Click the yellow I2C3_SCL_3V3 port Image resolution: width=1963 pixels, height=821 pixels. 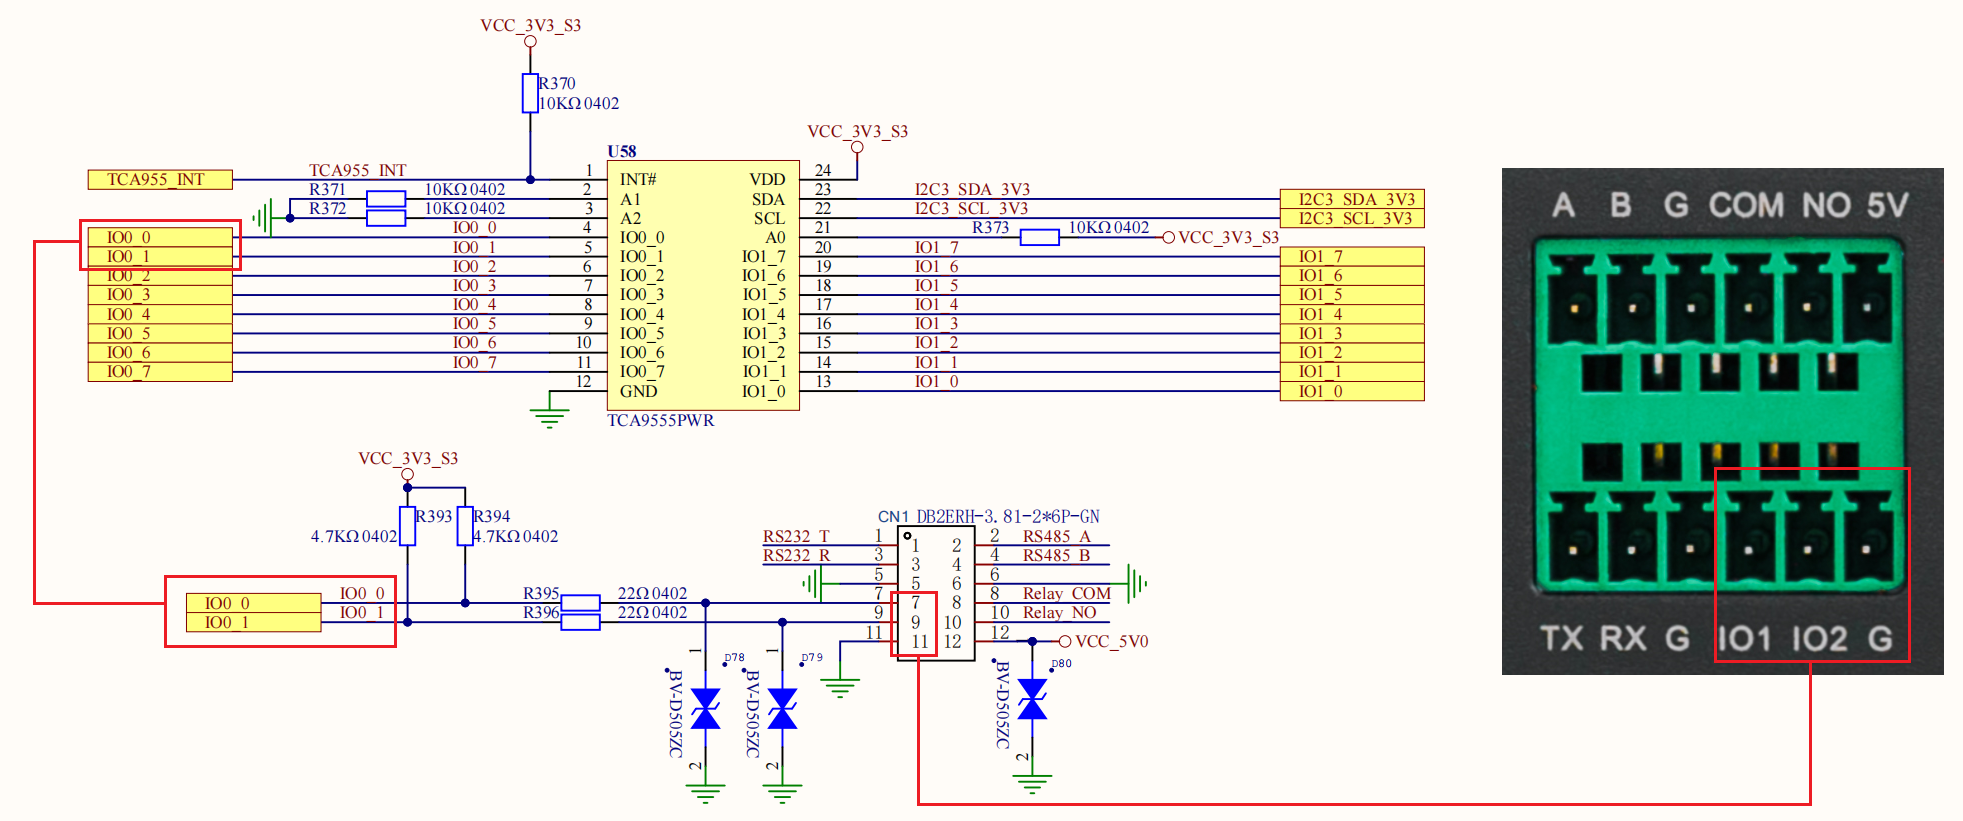point(1352,218)
